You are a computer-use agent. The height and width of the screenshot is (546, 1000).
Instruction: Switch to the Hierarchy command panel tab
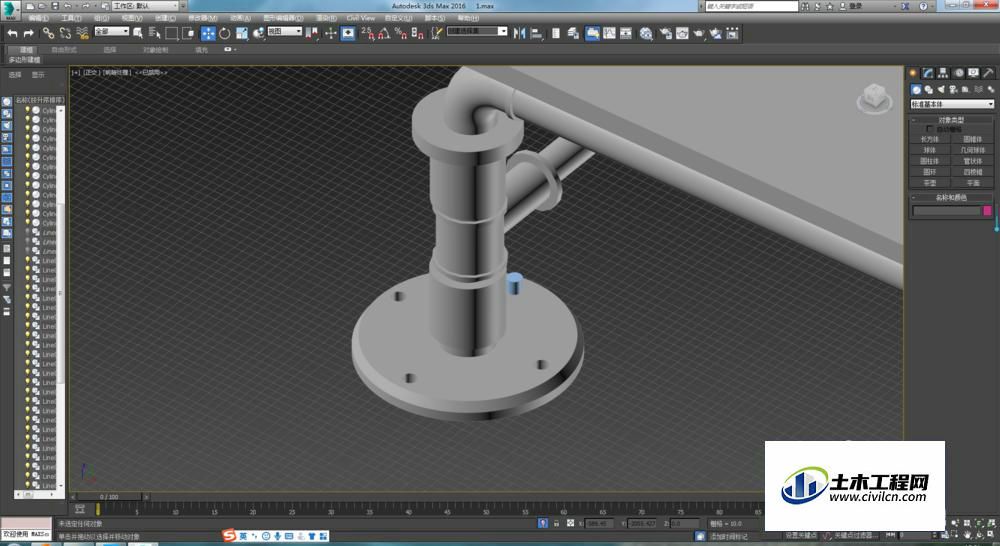click(943, 73)
